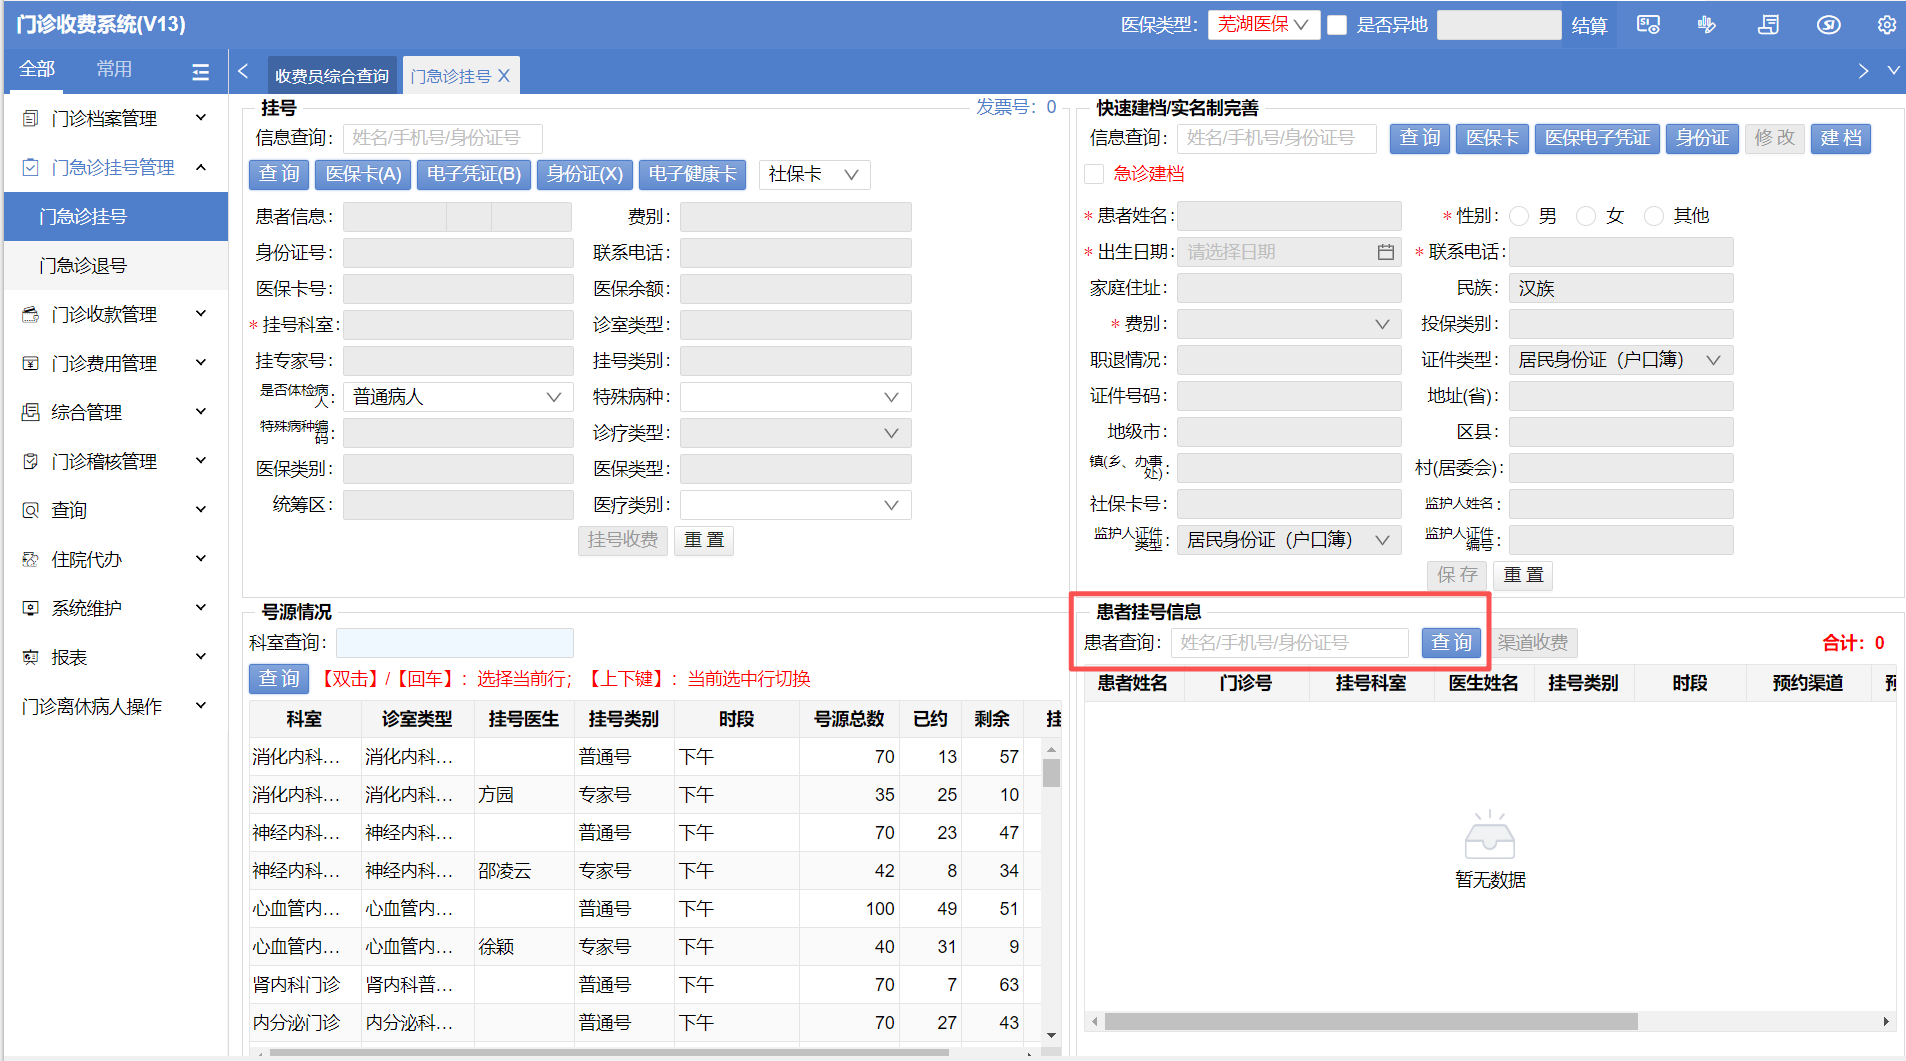Close the 门急诊挂号 tab
This screenshot has width=1906, height=1061.
point(504,76)
